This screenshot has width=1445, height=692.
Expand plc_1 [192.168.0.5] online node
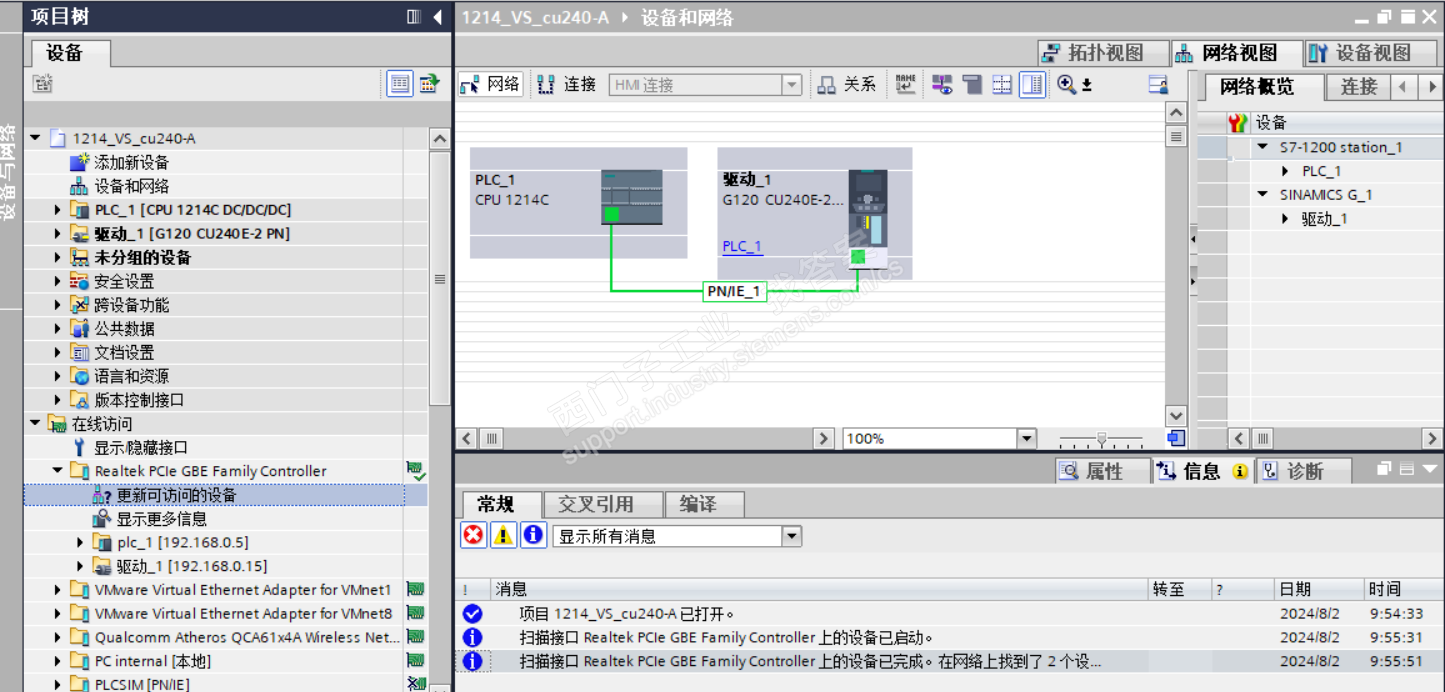81,542
